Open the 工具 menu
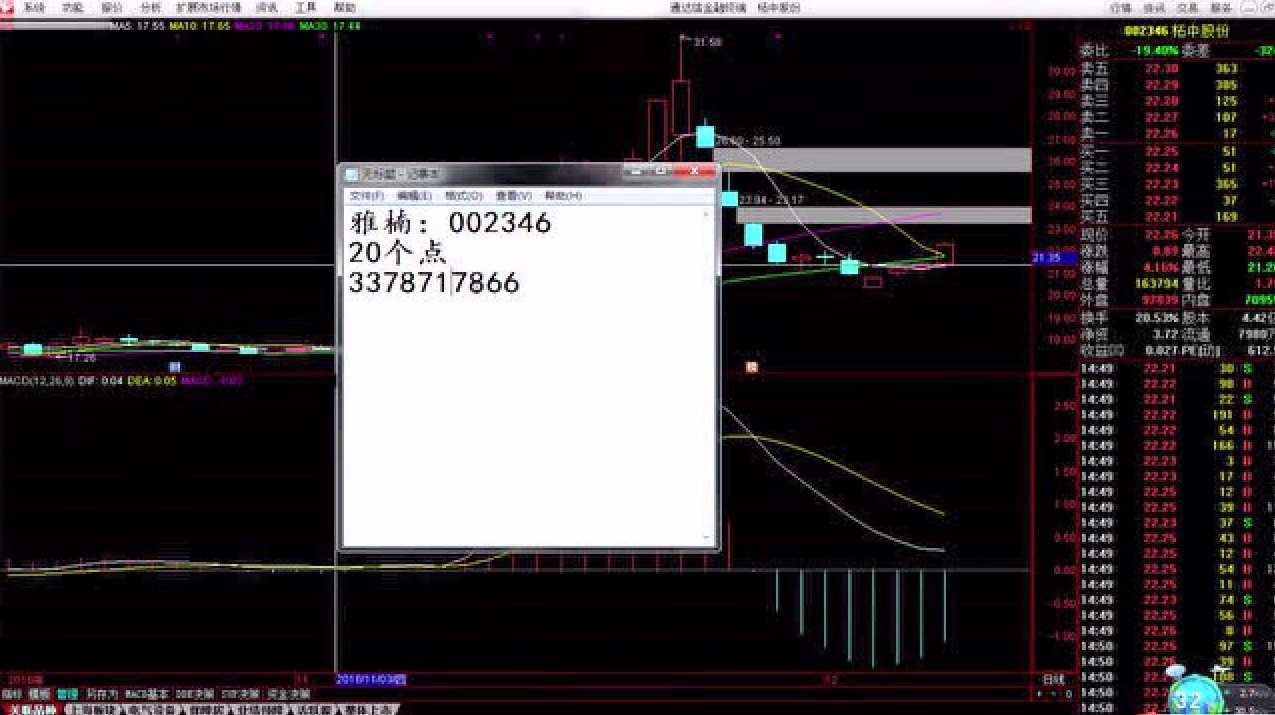1275x715 pixels. coord(305,7)
